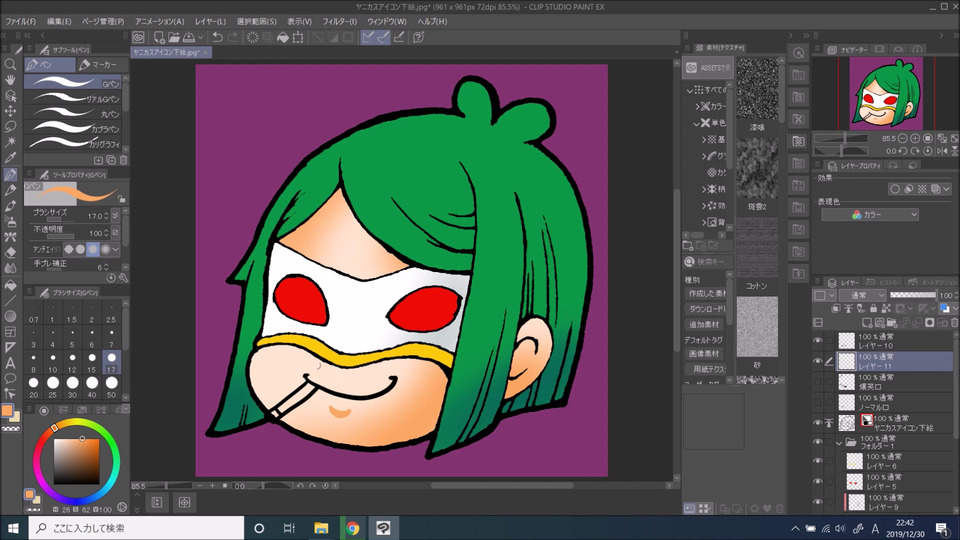Open the layer color dropdown beside the blue swatch

(954, 309)
